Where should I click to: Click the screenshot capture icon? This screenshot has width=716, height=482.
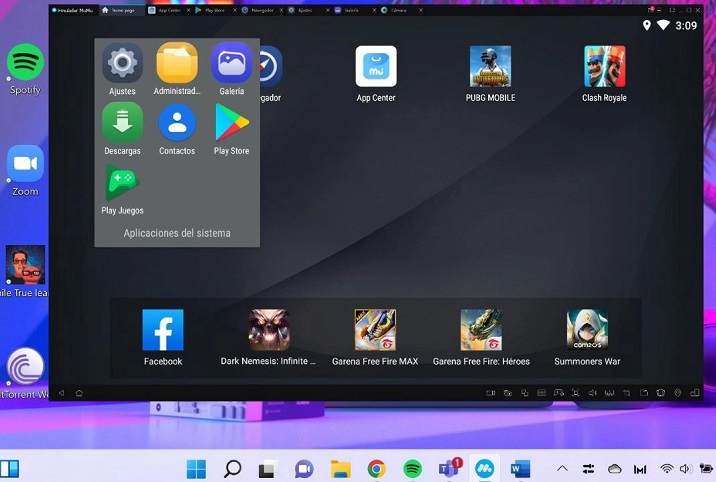point(575,393)
